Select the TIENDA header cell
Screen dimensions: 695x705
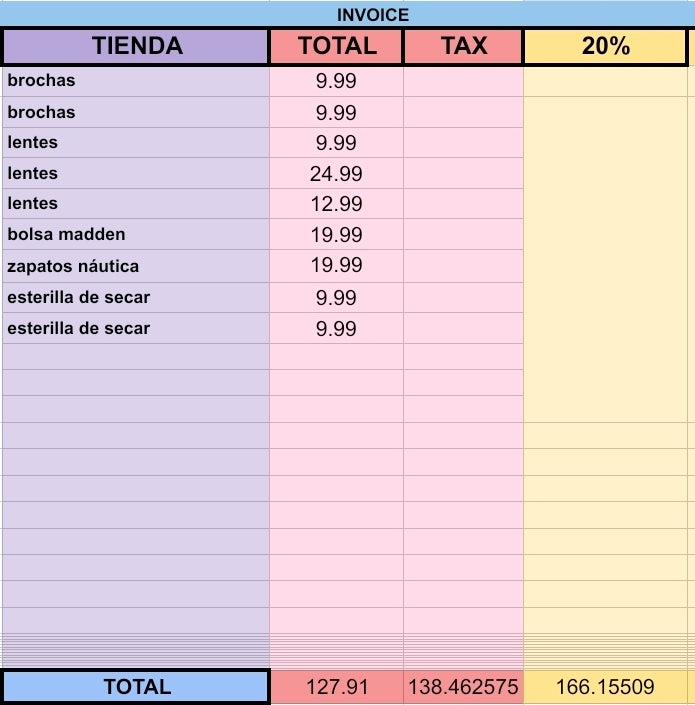(x=136, y=46)
